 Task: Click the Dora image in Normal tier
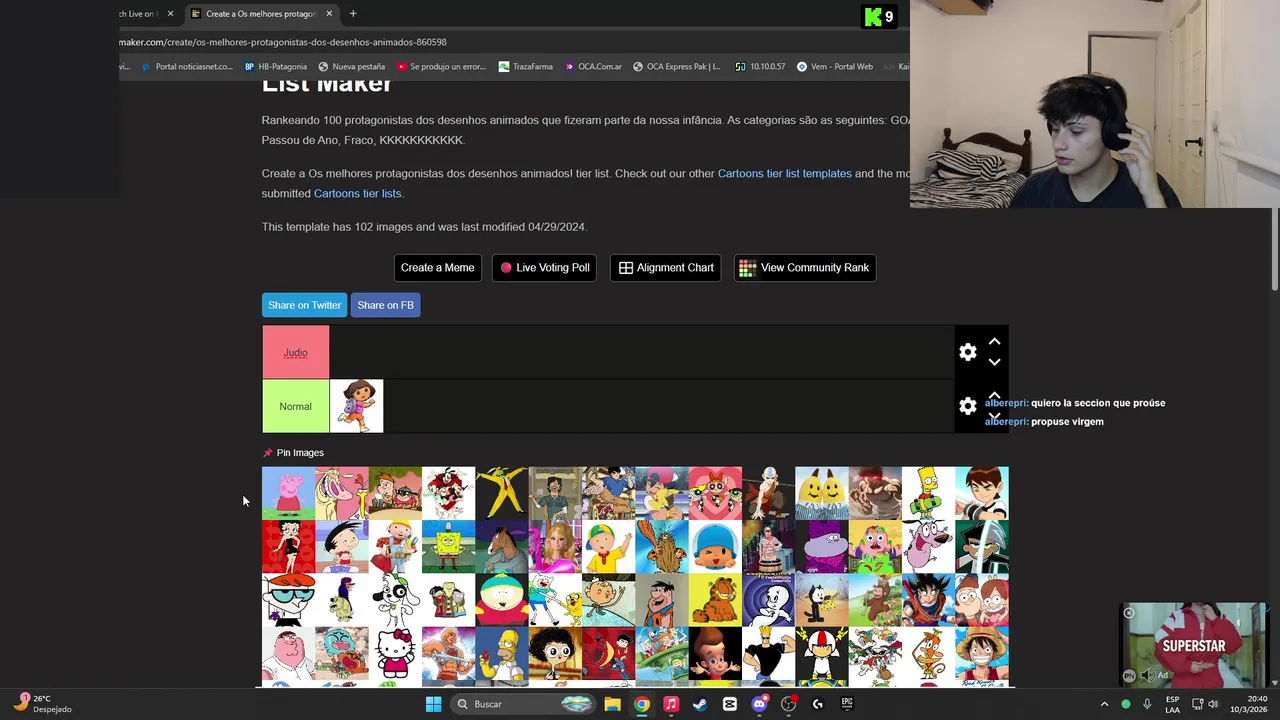tap(356, 406)
